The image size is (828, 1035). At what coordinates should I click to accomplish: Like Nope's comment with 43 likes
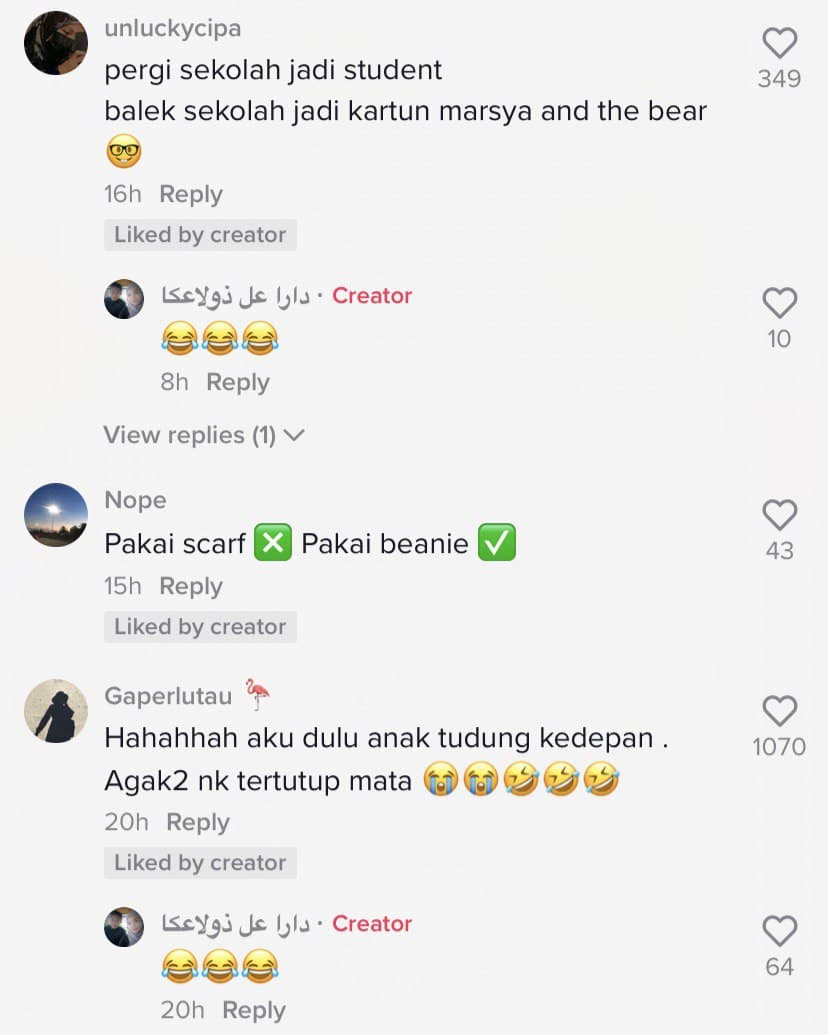[x=780, y=515]
